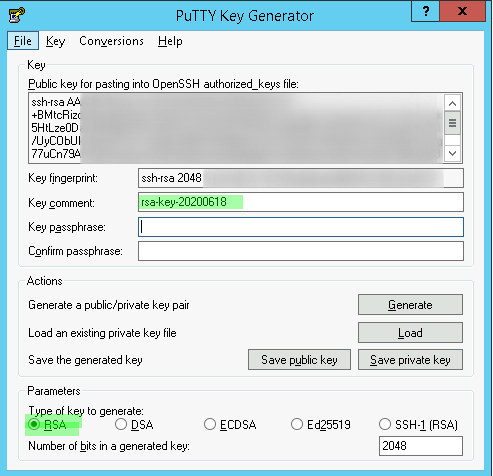Open the File menu
The image size is (493, 476).
23,41
